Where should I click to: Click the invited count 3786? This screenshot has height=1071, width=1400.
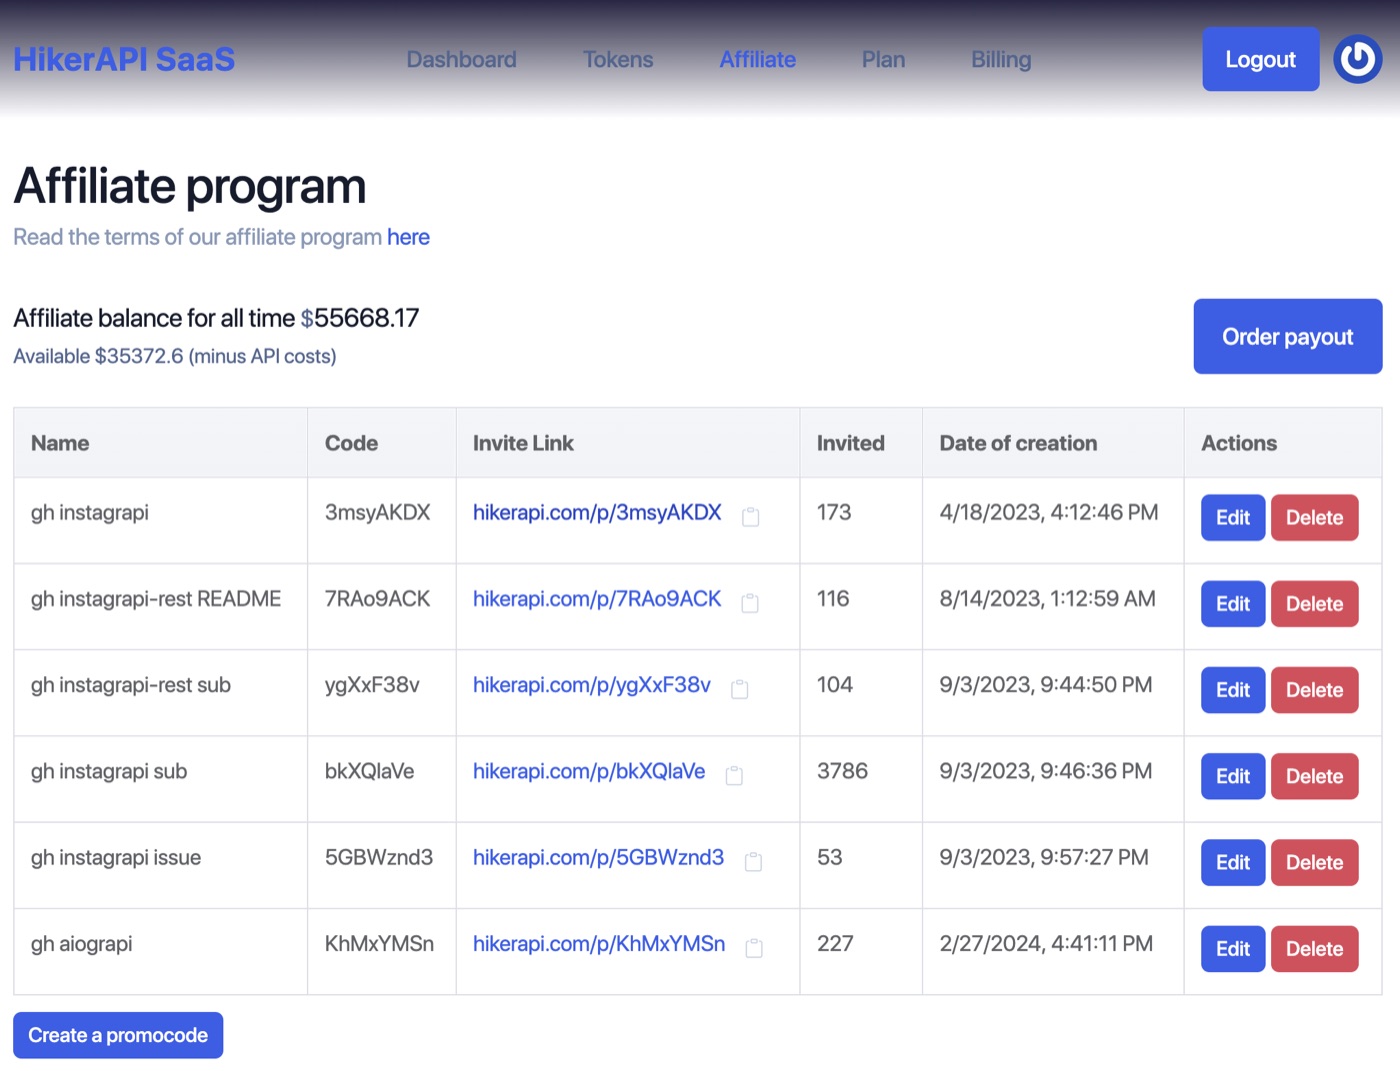click(842, 771)
